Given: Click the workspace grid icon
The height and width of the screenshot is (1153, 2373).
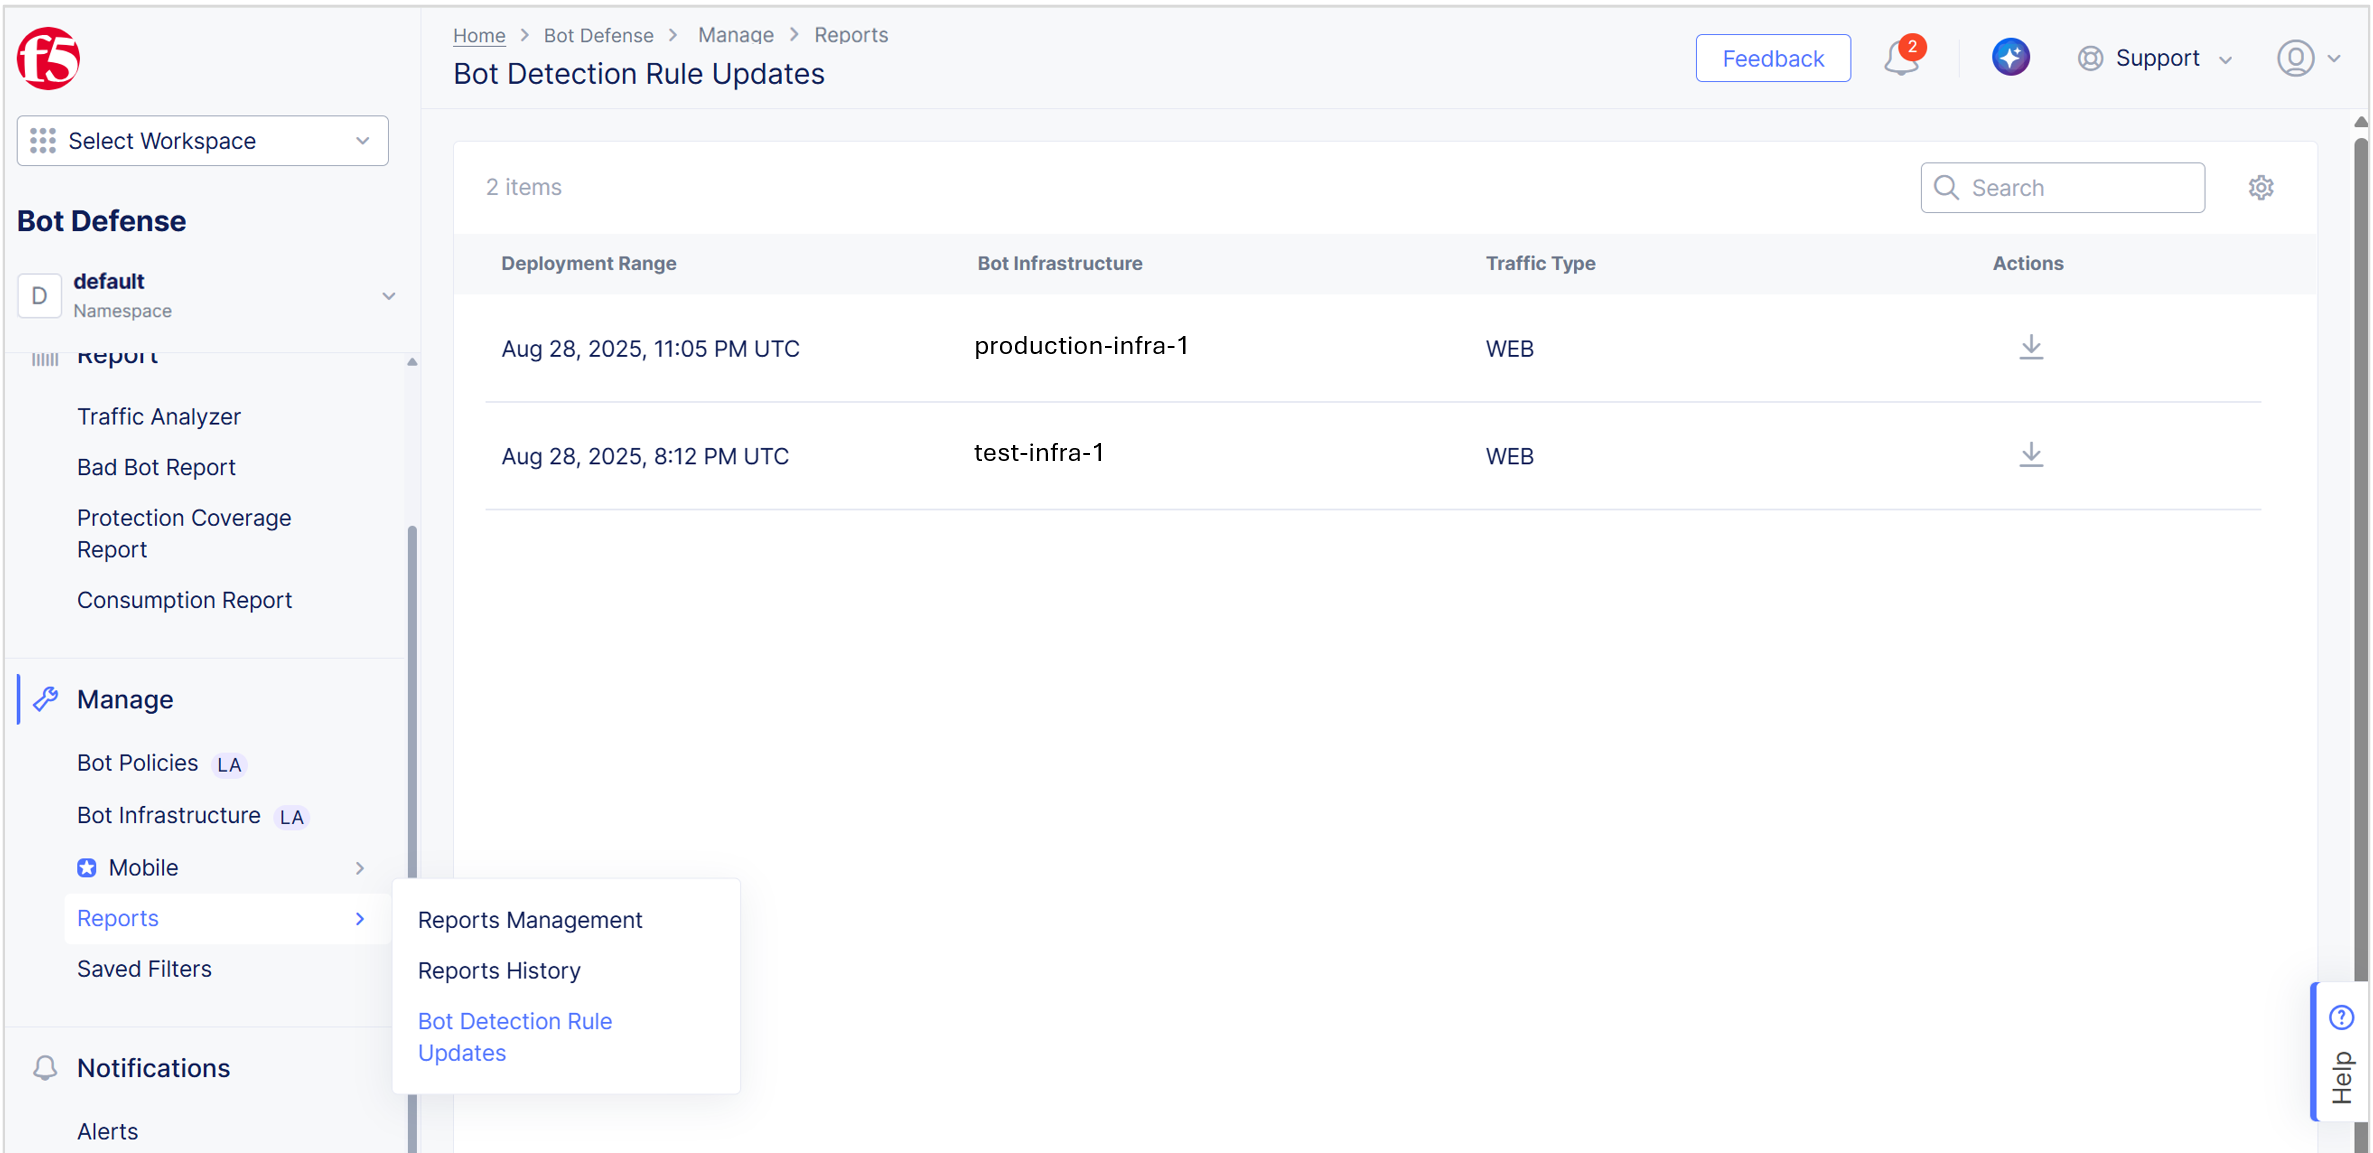Looking at the screenshot, I should coord(42,140).
